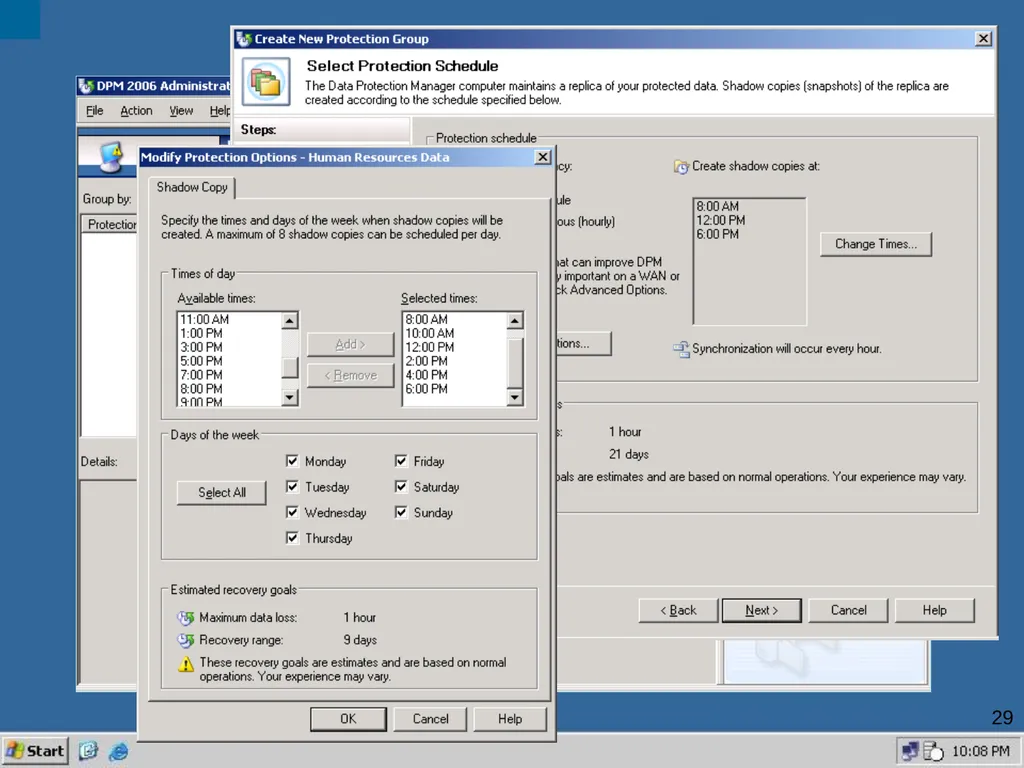
Task: Click the system tray icon beside the clock
Action: point(933,751)
